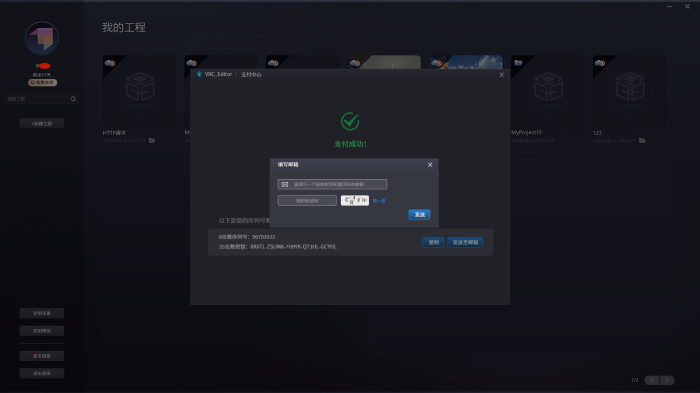The image size is (700, 393).
Task: Click the second button above sidebar divider
Action: tap(42, 331)
